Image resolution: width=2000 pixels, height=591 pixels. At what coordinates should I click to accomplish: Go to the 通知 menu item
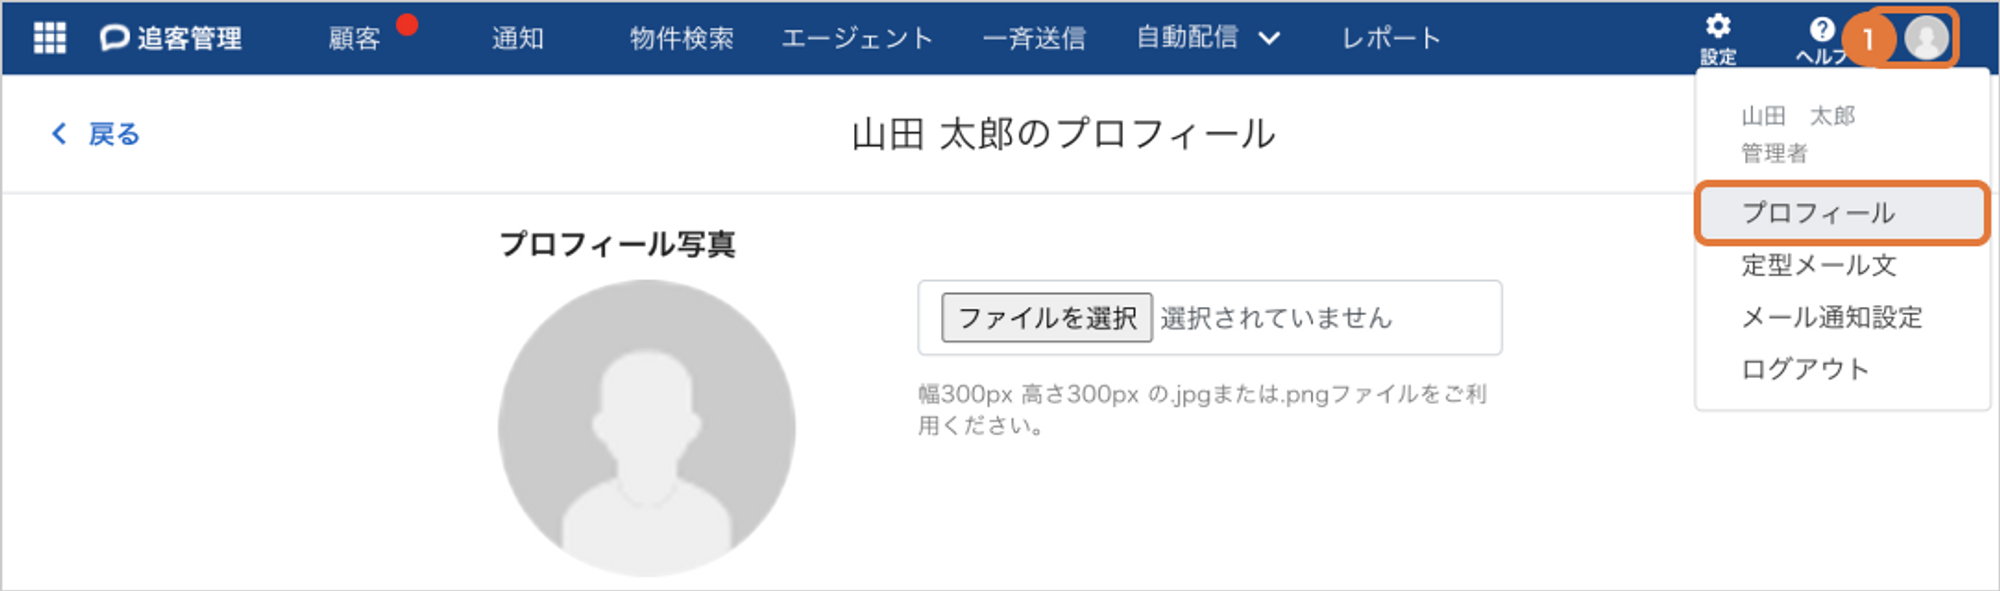pyautogui.click(x=518, y=39)
